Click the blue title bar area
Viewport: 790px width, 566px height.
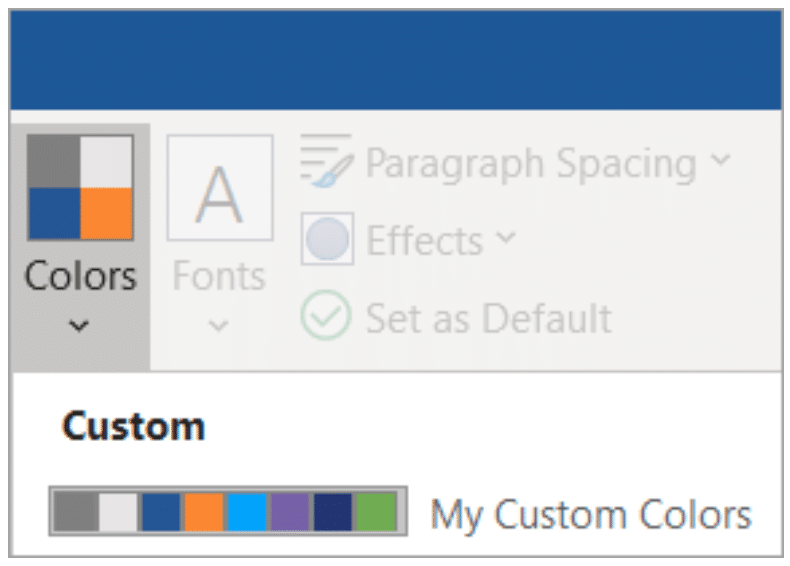click(396, 59)
